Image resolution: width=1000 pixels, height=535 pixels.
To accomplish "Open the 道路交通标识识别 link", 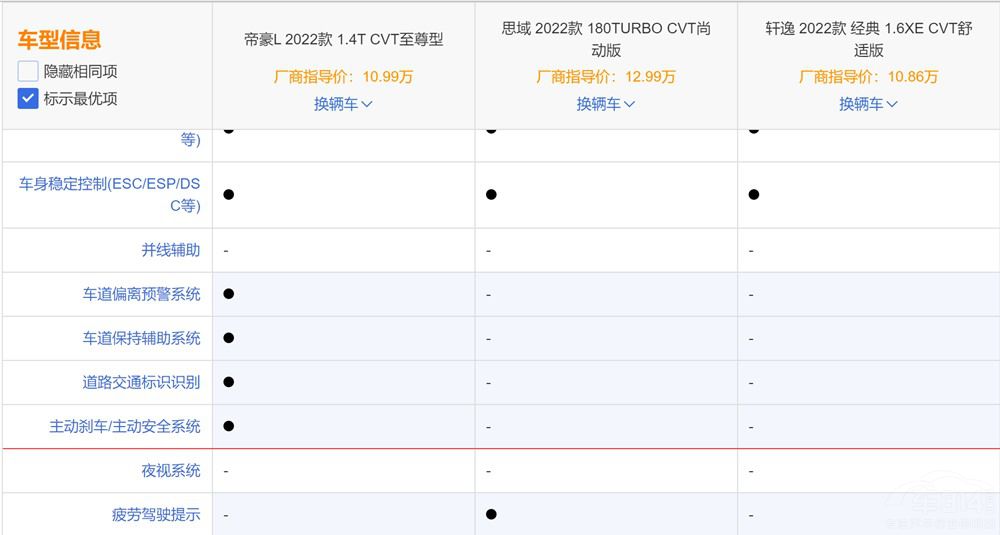I will 142,382.
